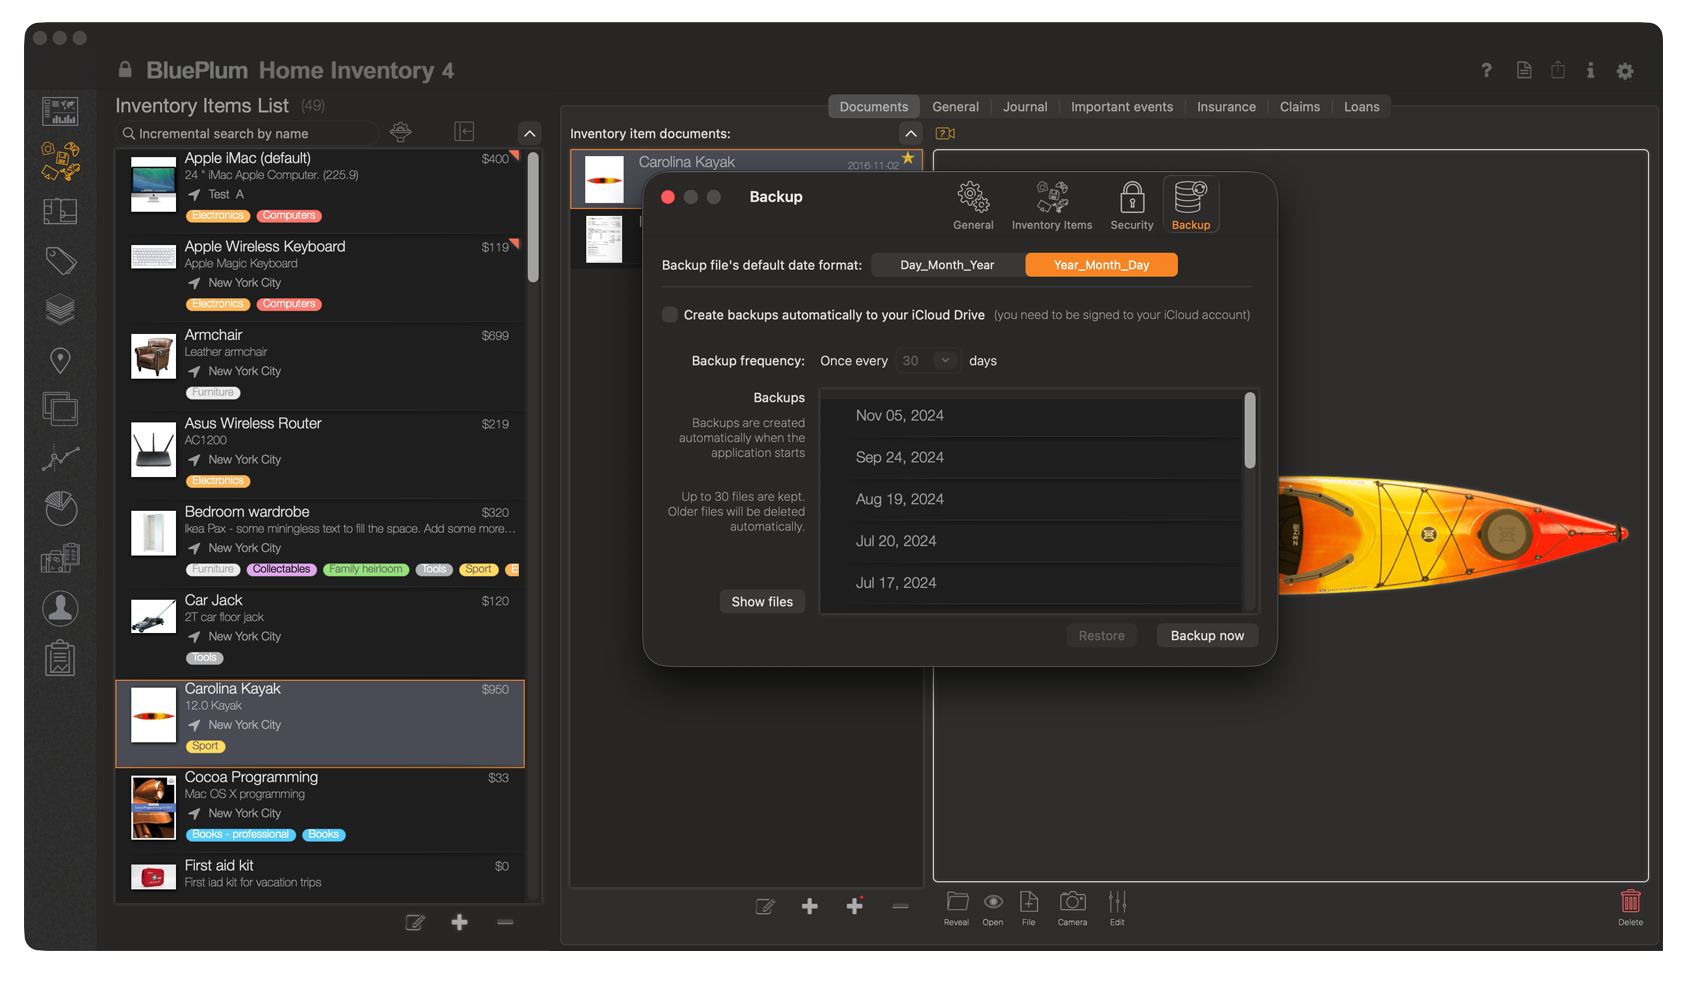Select Day_Month_Year date format
Viewport: 1708px width, 988px height.
pos(945,264)
